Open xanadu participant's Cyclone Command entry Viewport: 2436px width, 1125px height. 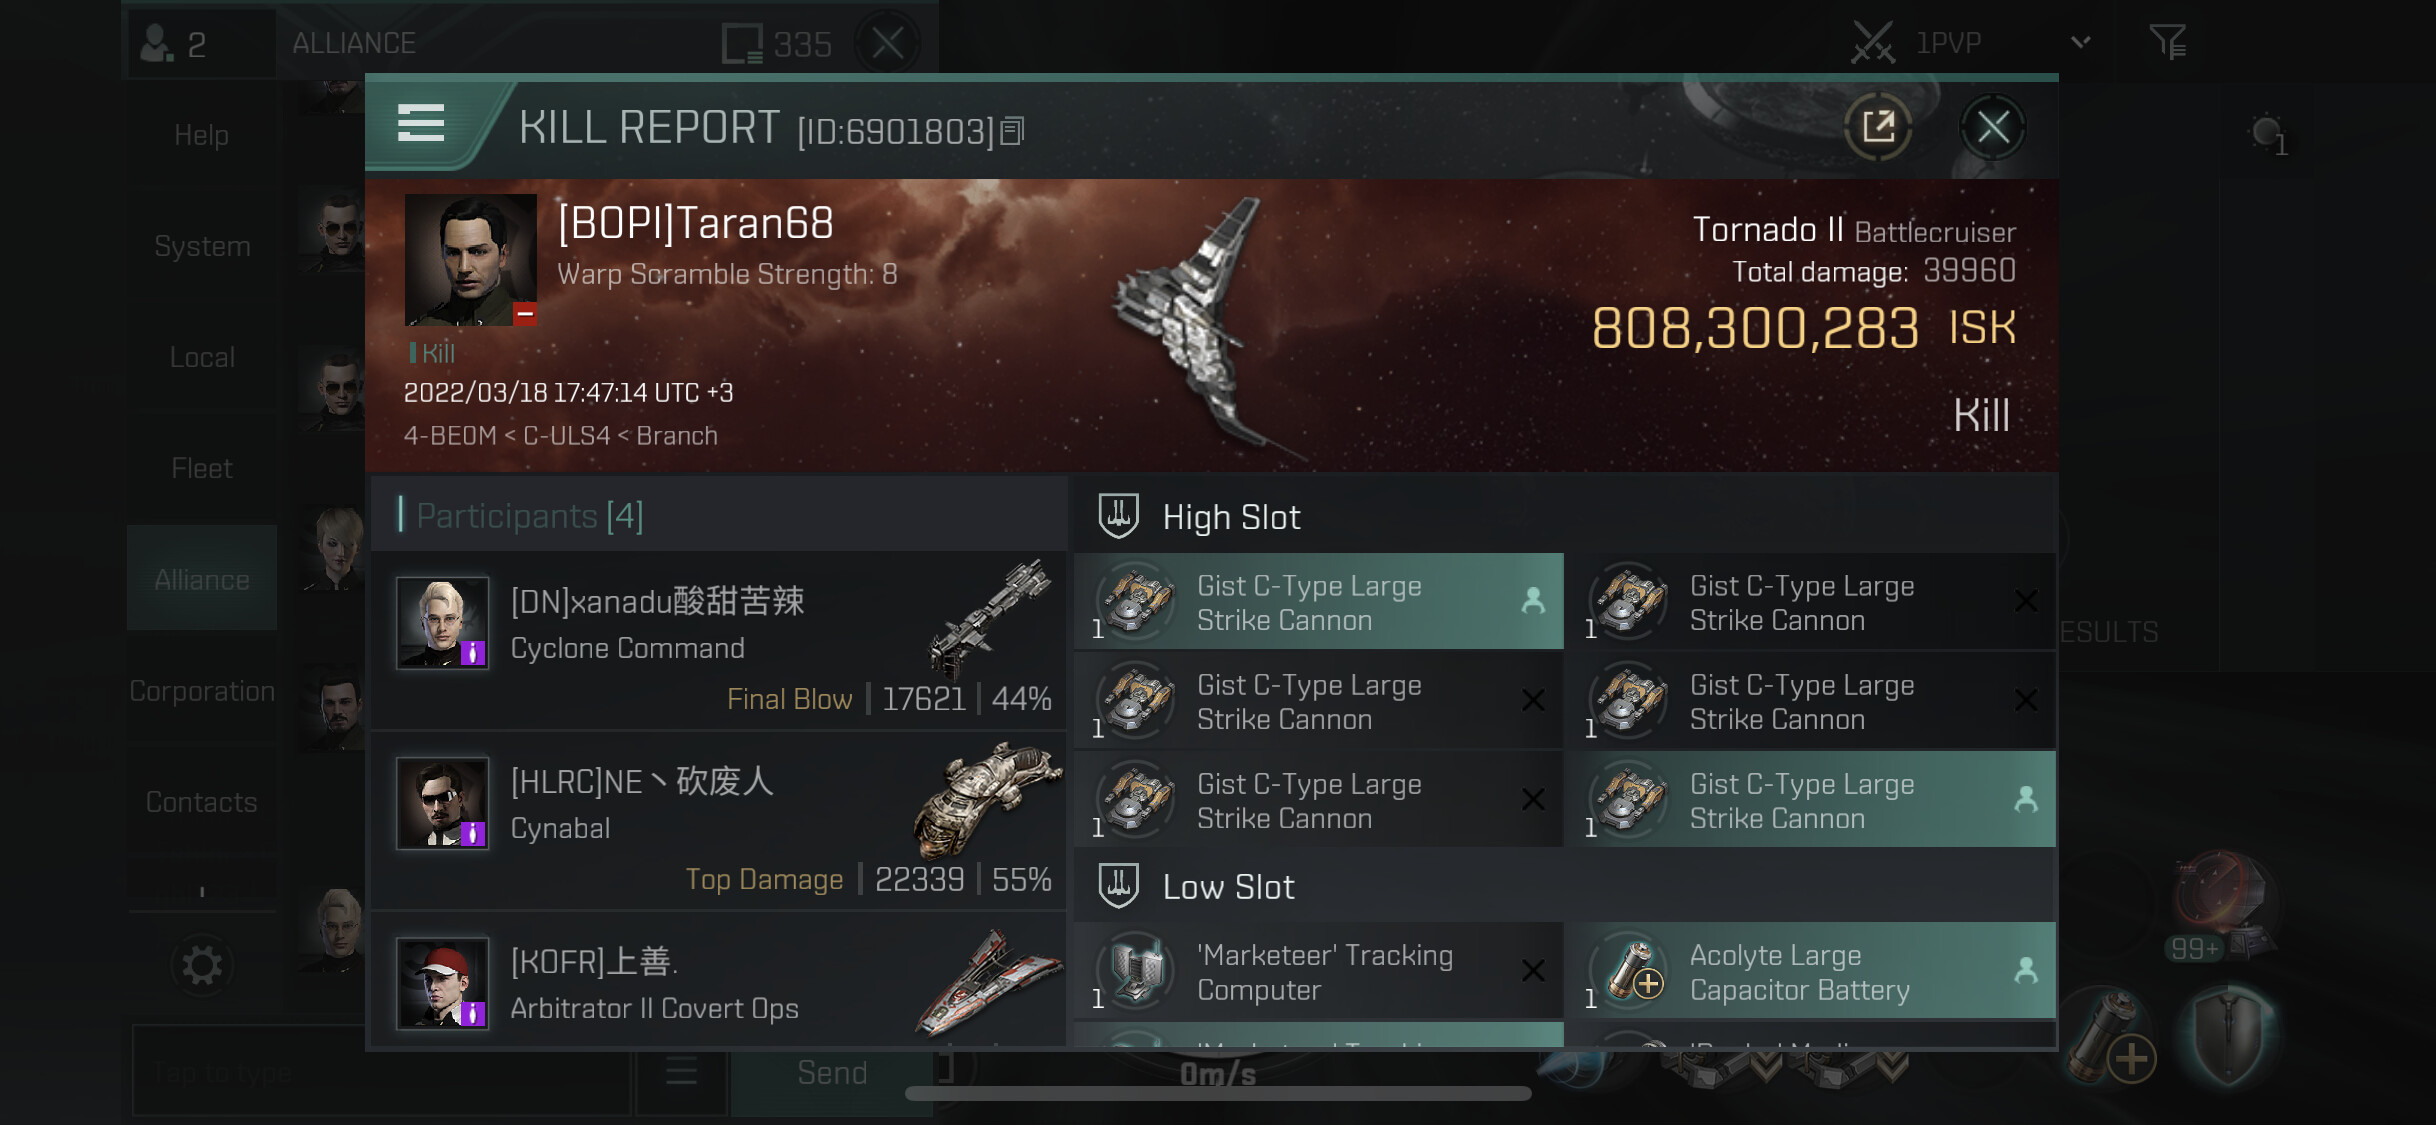[718, 640]
